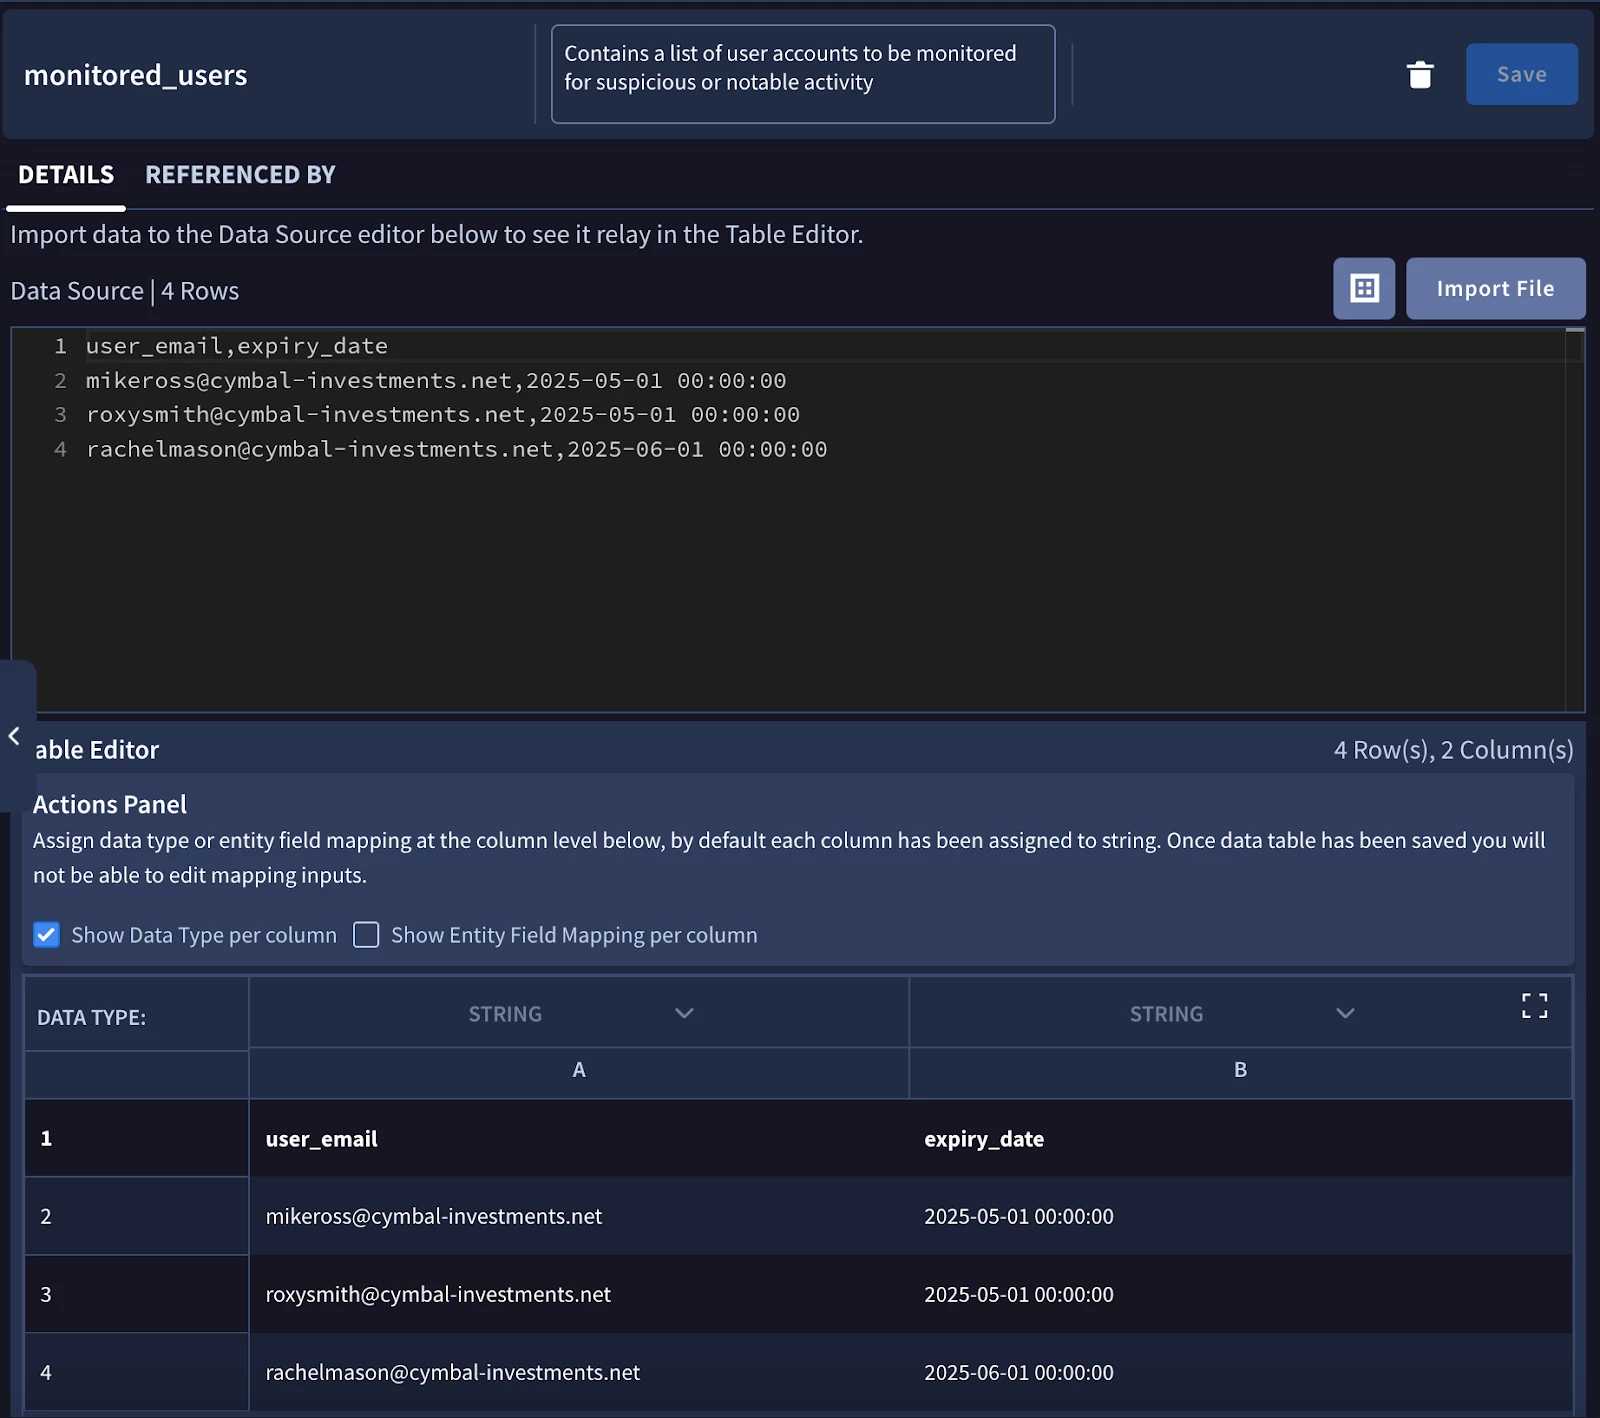This screenshot has height=1418, width=1600.
Task: Open column A data type dropdown
Action: tap(579, 1013)
